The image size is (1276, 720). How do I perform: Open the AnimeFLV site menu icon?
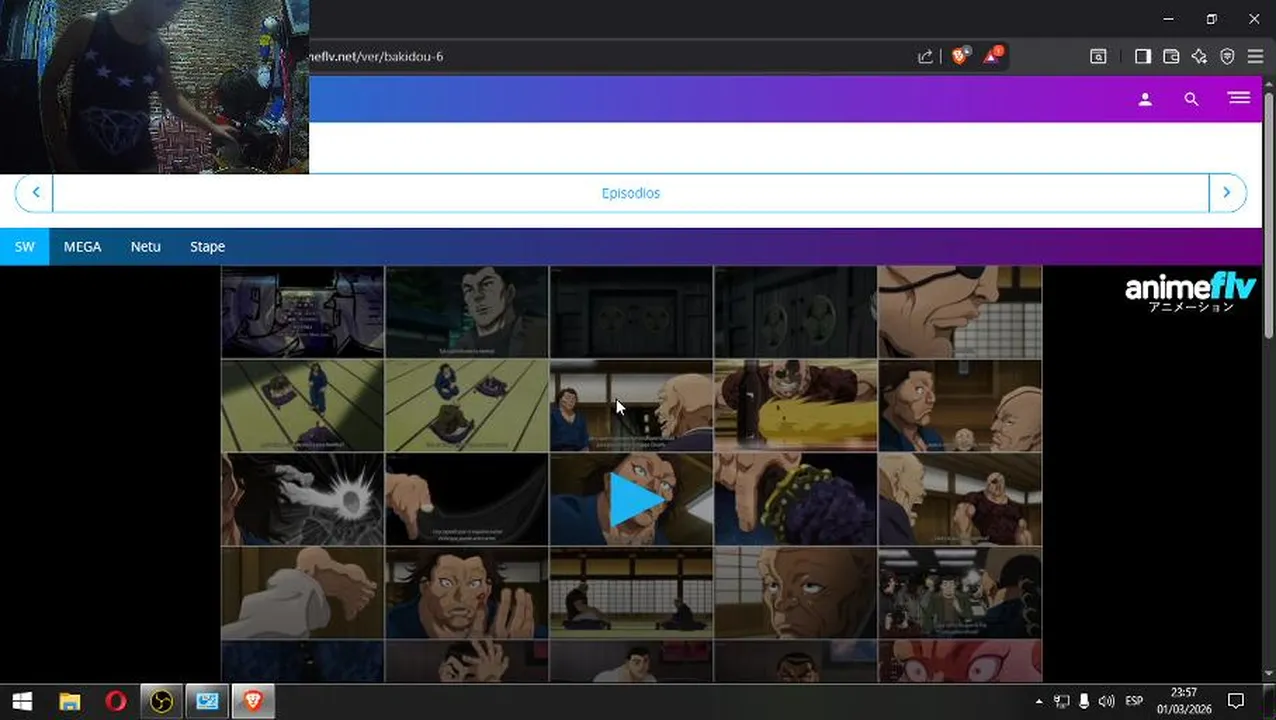[1239, 98]
